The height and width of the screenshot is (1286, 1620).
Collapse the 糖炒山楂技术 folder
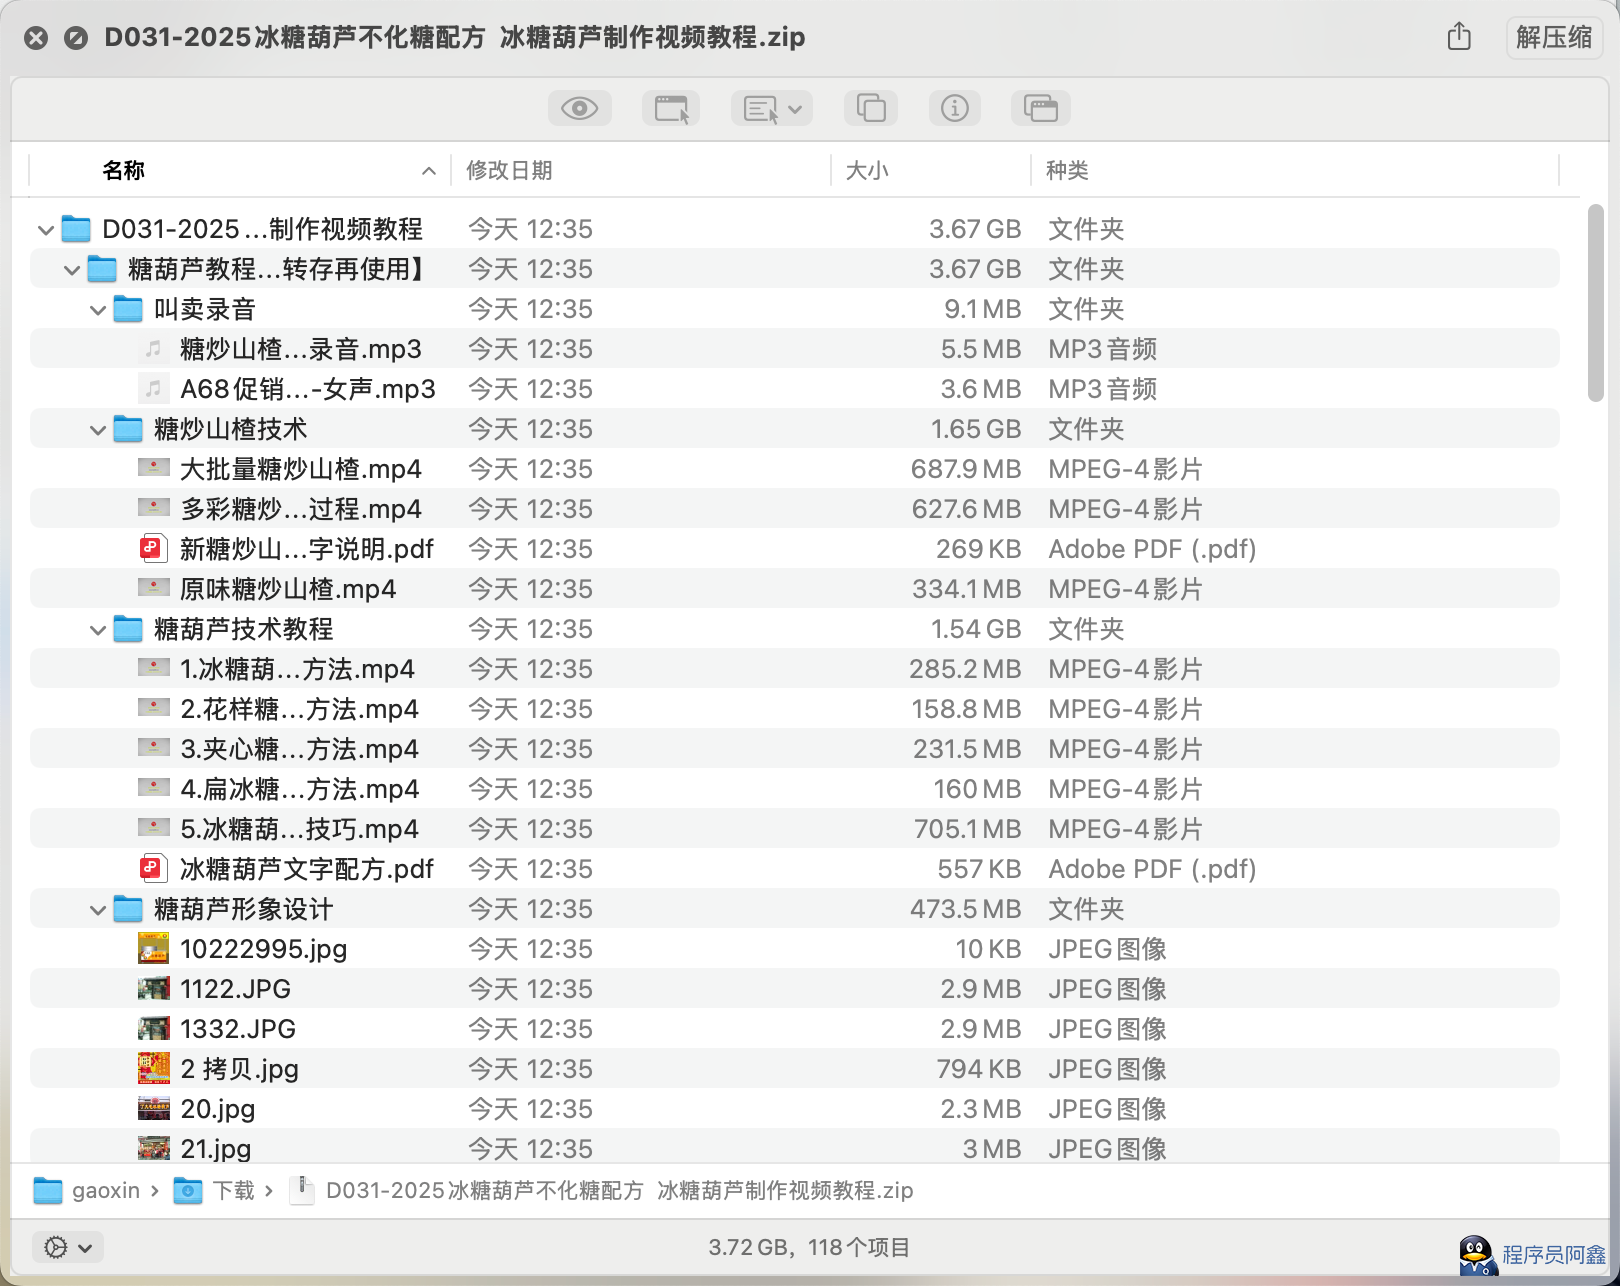(x=98, y=430)
